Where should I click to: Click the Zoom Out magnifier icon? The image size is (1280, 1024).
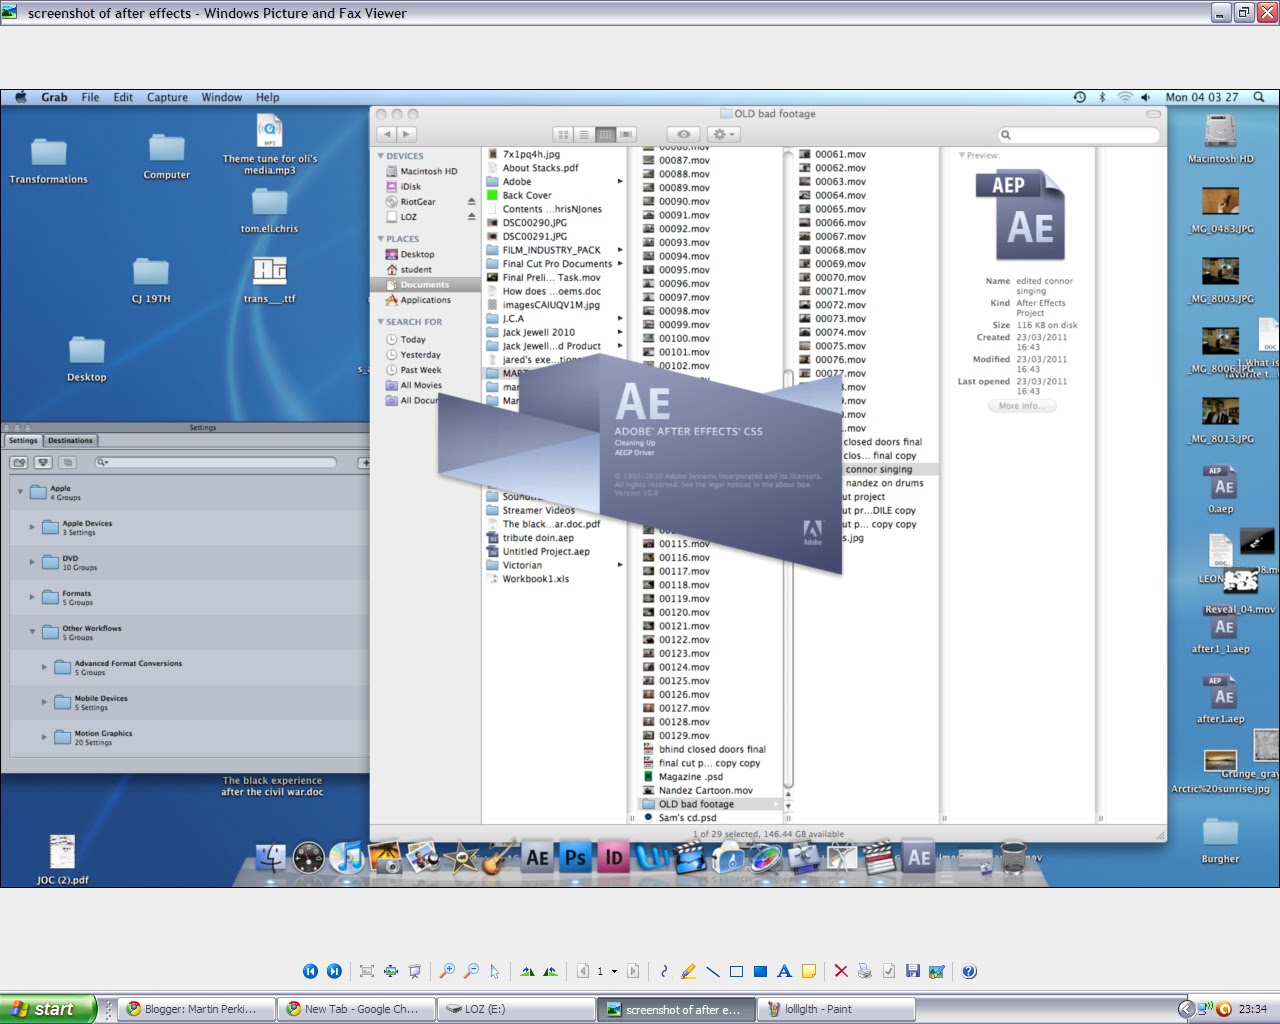pyautogui.click(x=471, y=971)
